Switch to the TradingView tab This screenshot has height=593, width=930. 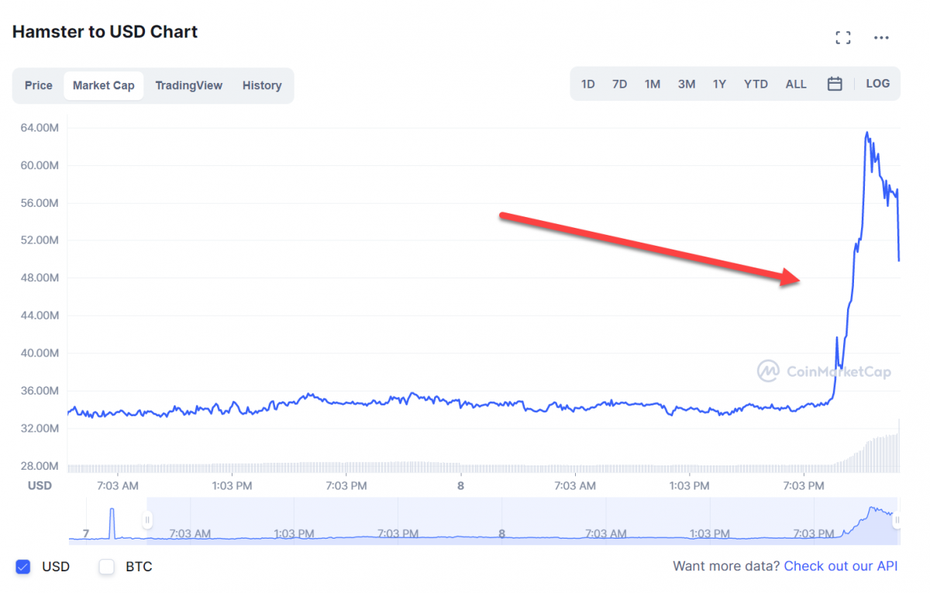pos(189,85)
